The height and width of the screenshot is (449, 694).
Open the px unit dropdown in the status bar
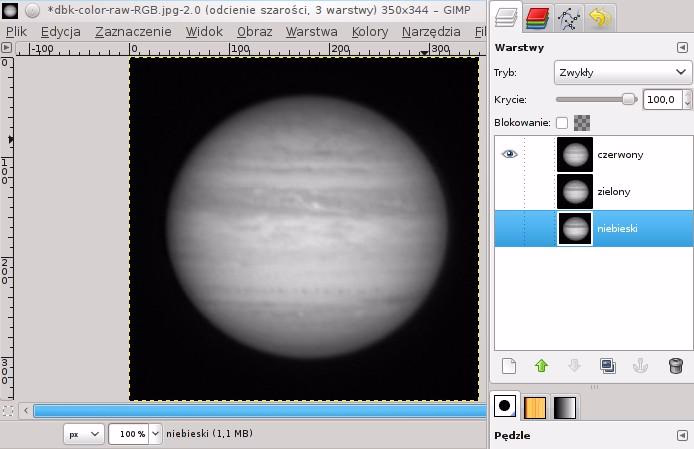[83, 434]
